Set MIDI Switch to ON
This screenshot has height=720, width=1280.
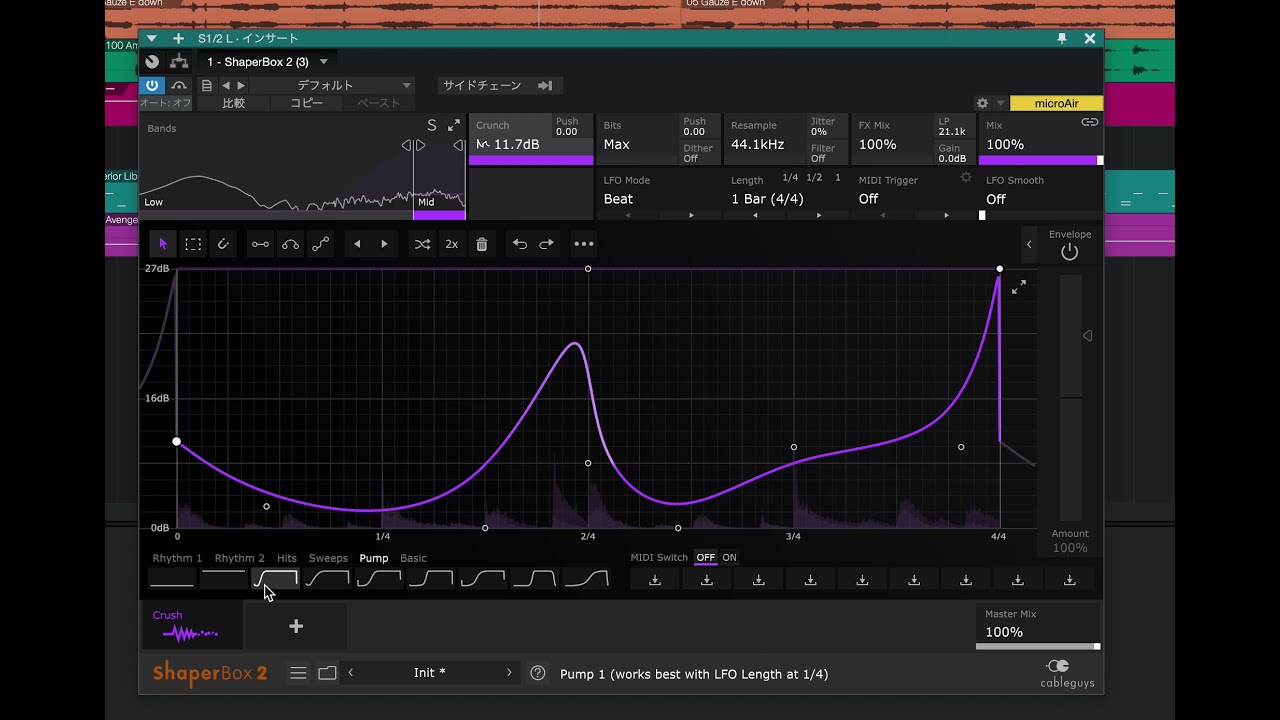point(730,558)
